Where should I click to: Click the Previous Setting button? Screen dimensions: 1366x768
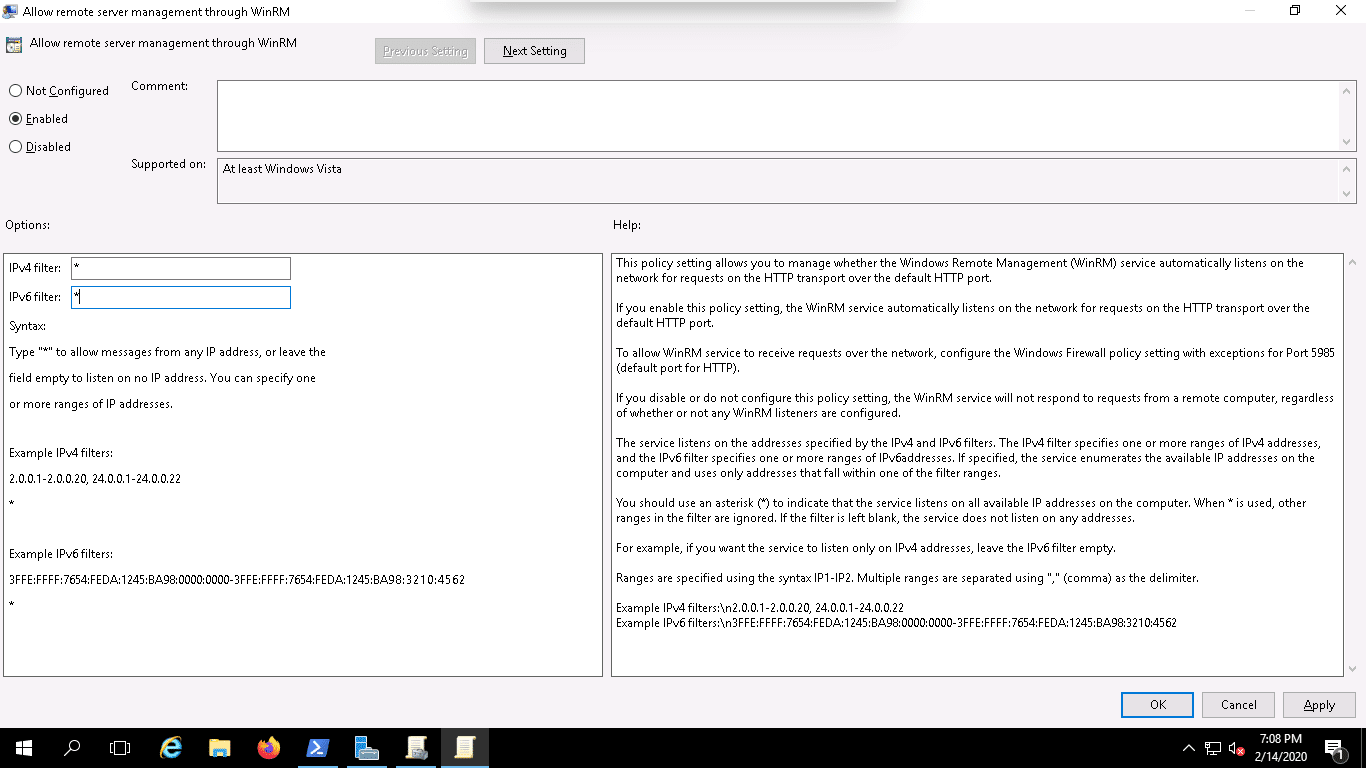[425, 51]
